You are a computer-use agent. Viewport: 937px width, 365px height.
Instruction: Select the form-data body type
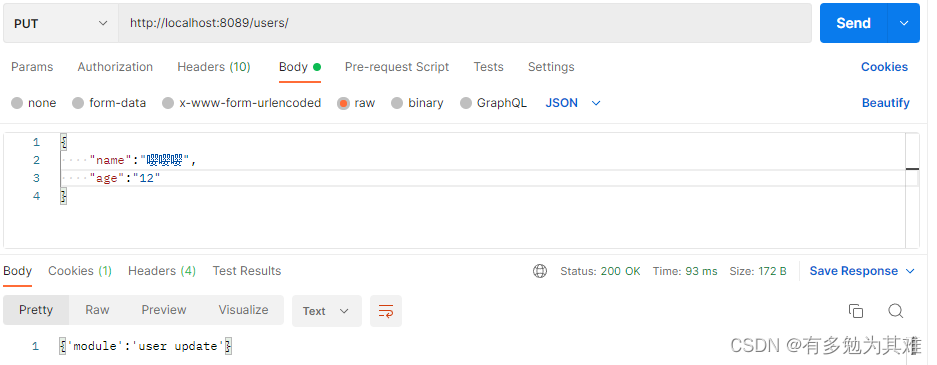click(x=109, y=103)
